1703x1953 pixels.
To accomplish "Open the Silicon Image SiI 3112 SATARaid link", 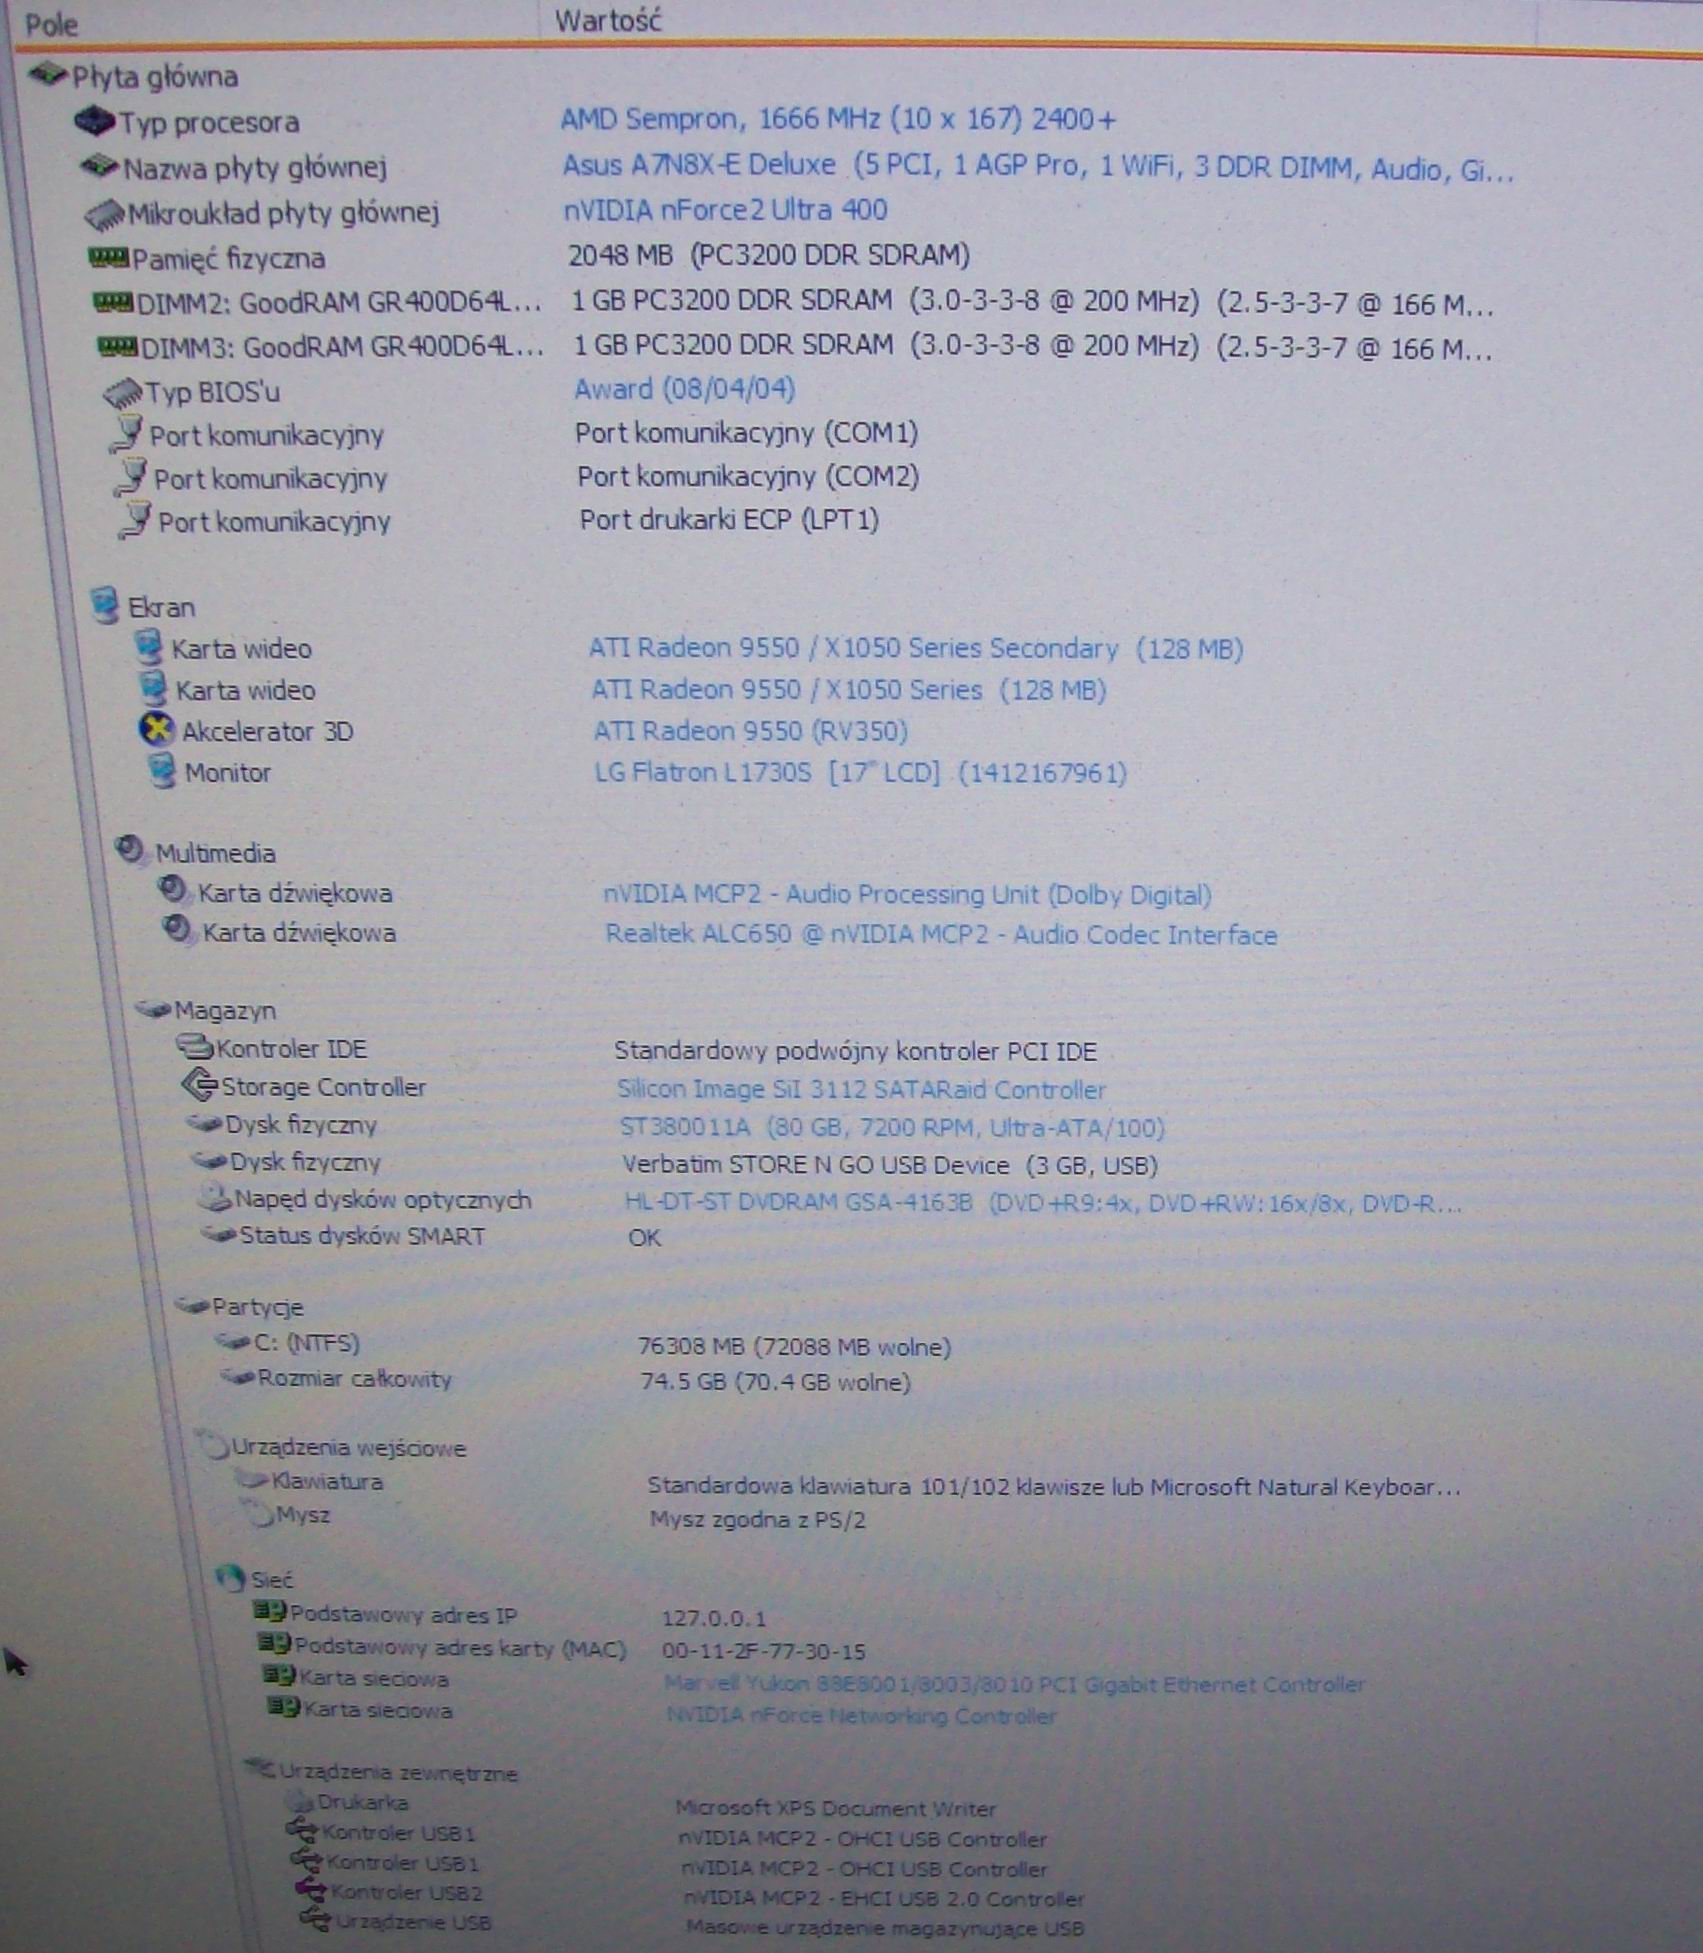I will click(862, 1089).
